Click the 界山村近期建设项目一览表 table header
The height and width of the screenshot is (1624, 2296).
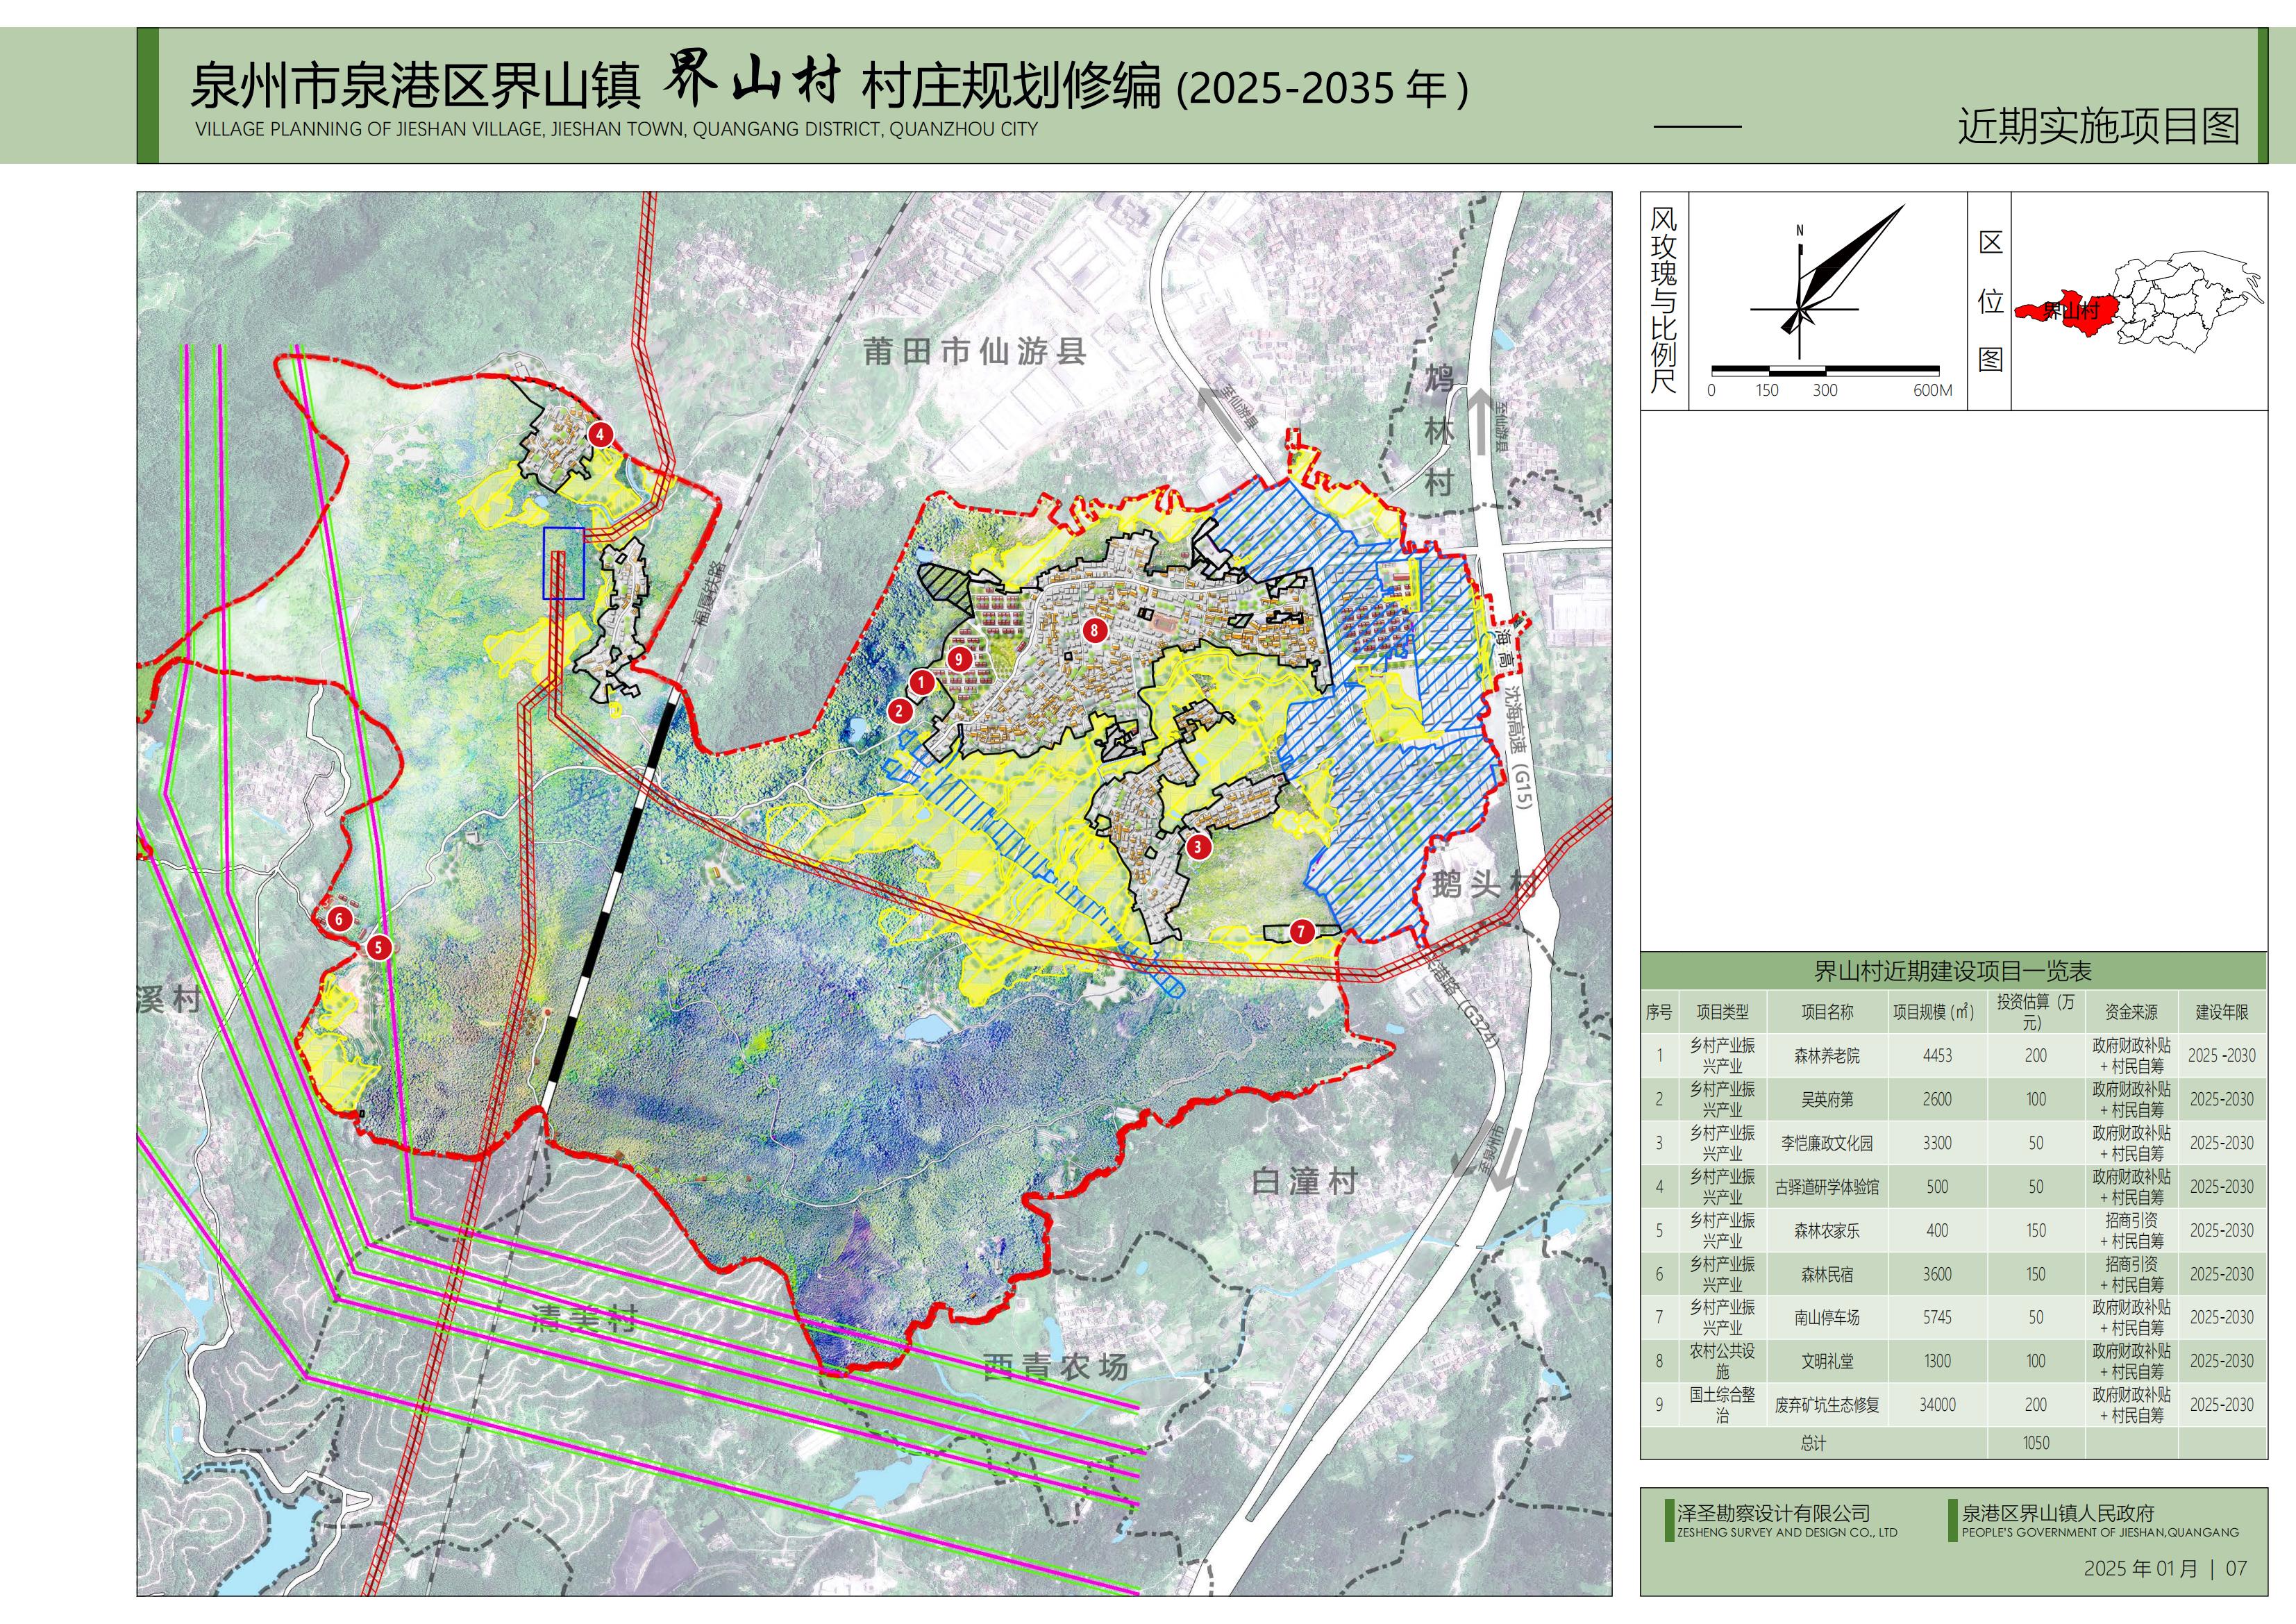[x=1952, y=971]
